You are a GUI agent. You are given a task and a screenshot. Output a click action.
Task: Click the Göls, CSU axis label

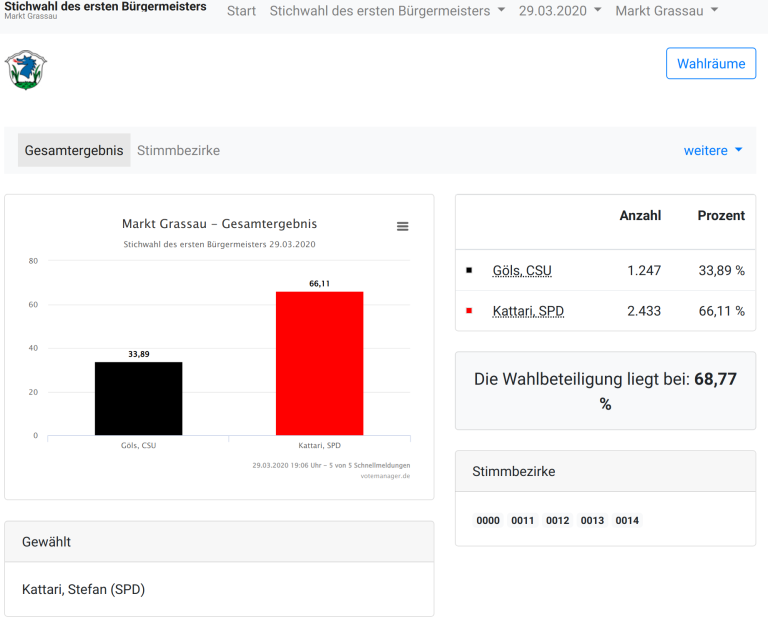[139, 446]
